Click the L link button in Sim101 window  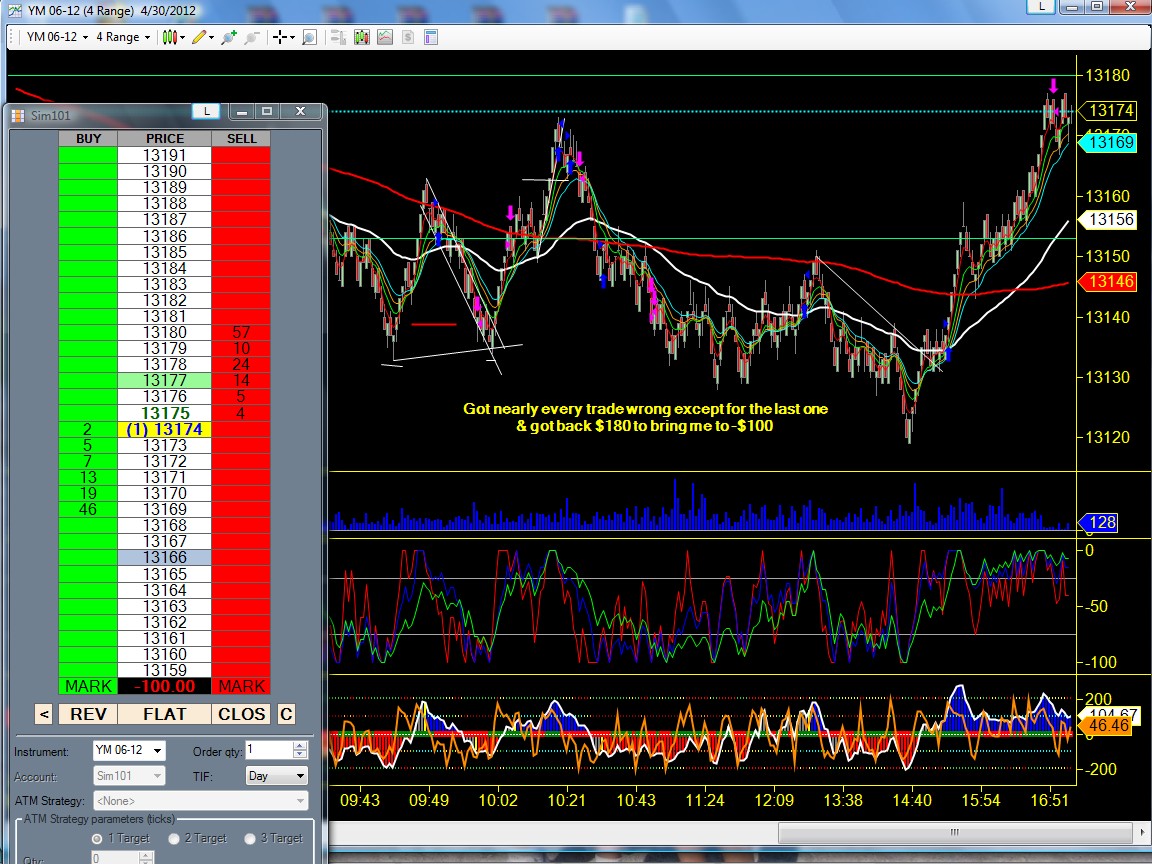206,112
